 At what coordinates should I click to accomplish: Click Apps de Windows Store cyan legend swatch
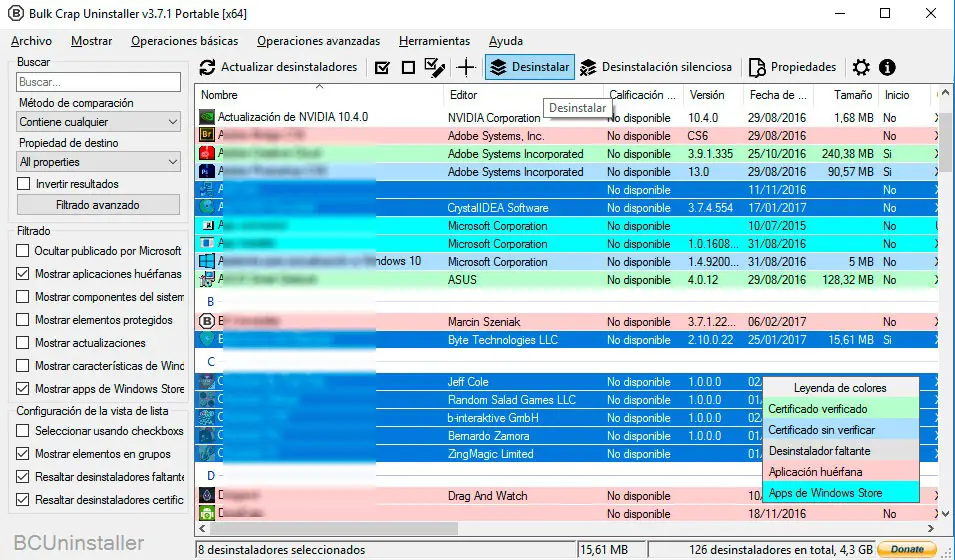(840, 493)
